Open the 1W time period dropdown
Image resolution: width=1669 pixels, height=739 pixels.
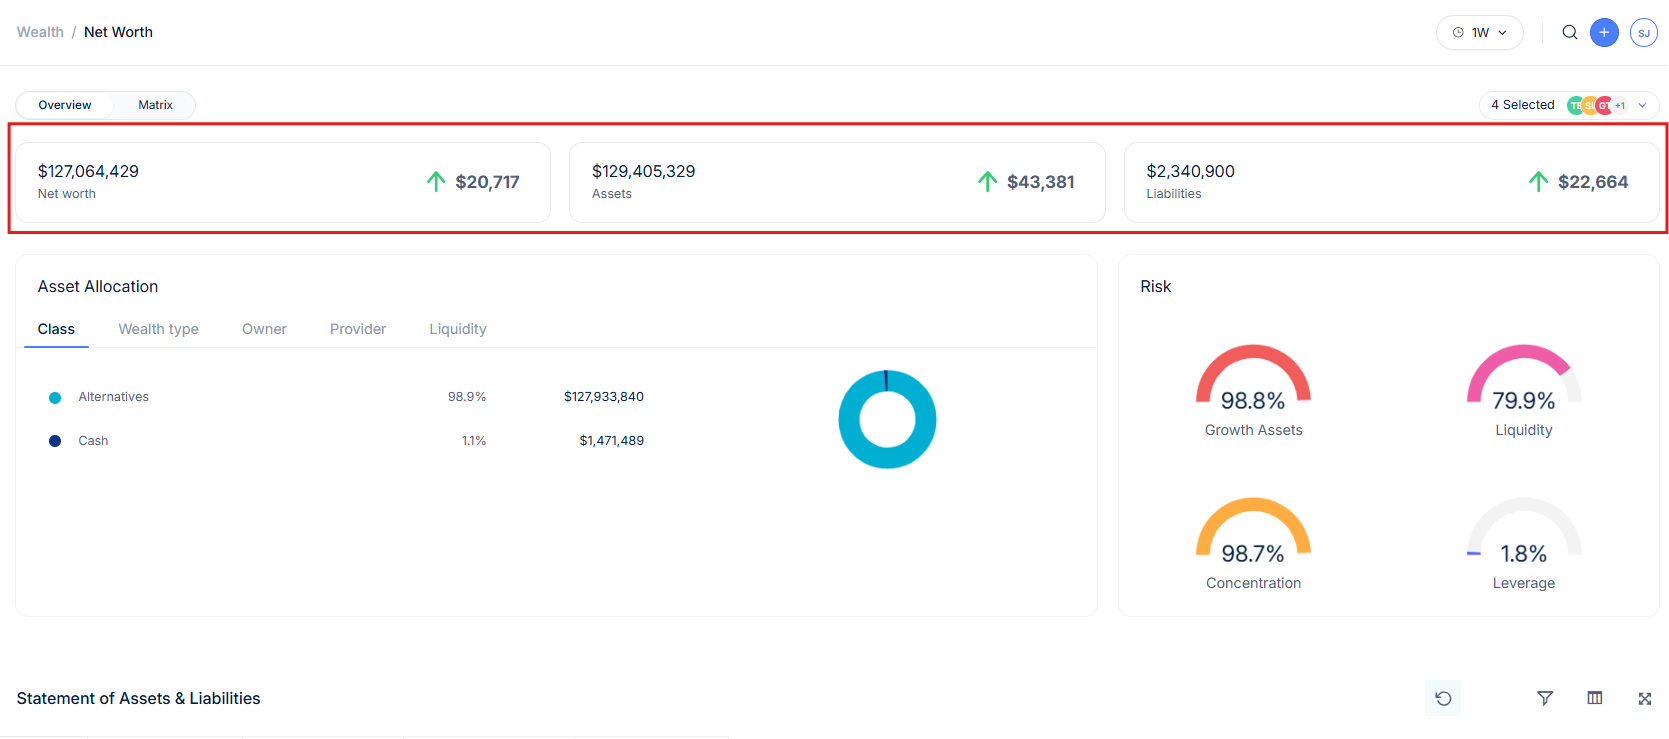pyautogui.click(x=1479, y=33)
